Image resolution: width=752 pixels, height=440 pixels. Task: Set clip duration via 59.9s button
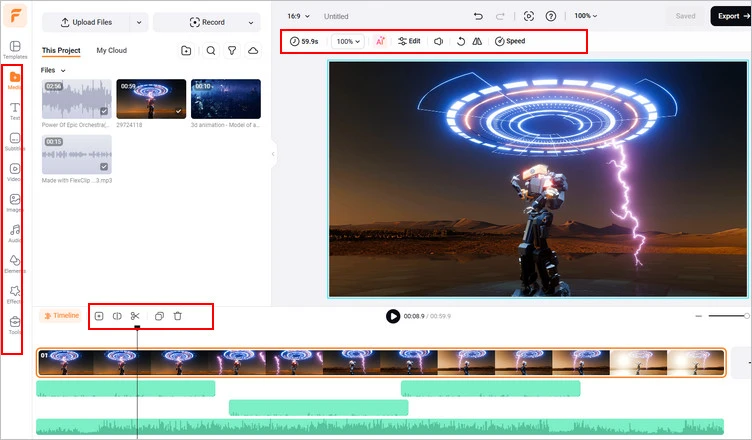(304, 41)
